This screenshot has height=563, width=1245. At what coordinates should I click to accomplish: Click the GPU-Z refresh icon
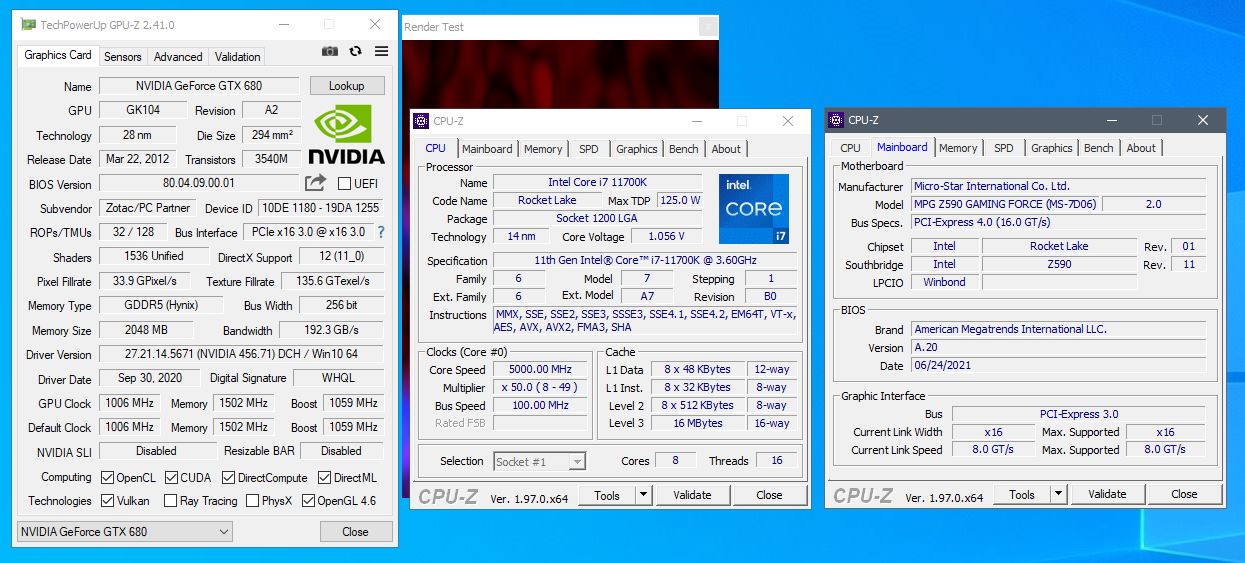355,51
